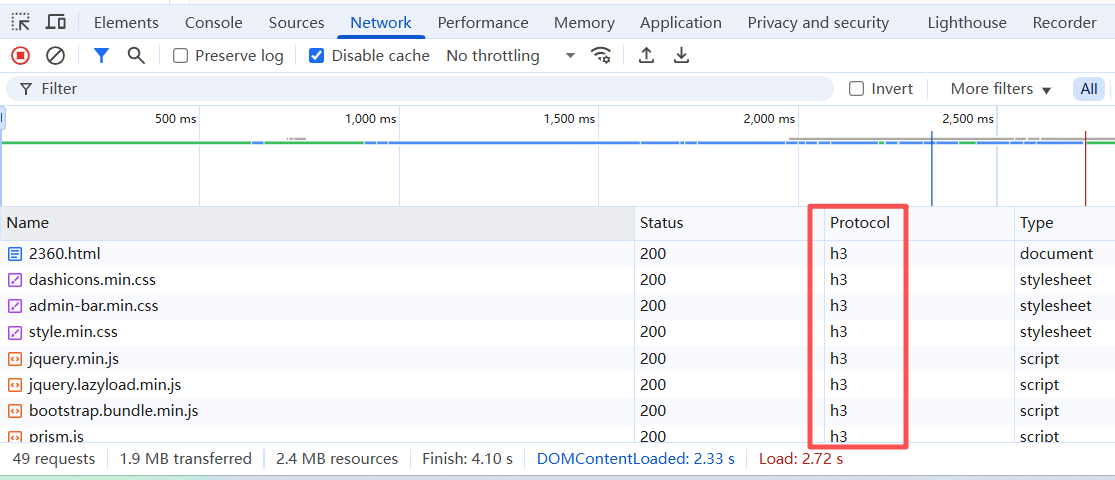The height and width of the screenshot is (480, 1115).
Task: Click the inspect element selector icon
Action: (21, 22)
